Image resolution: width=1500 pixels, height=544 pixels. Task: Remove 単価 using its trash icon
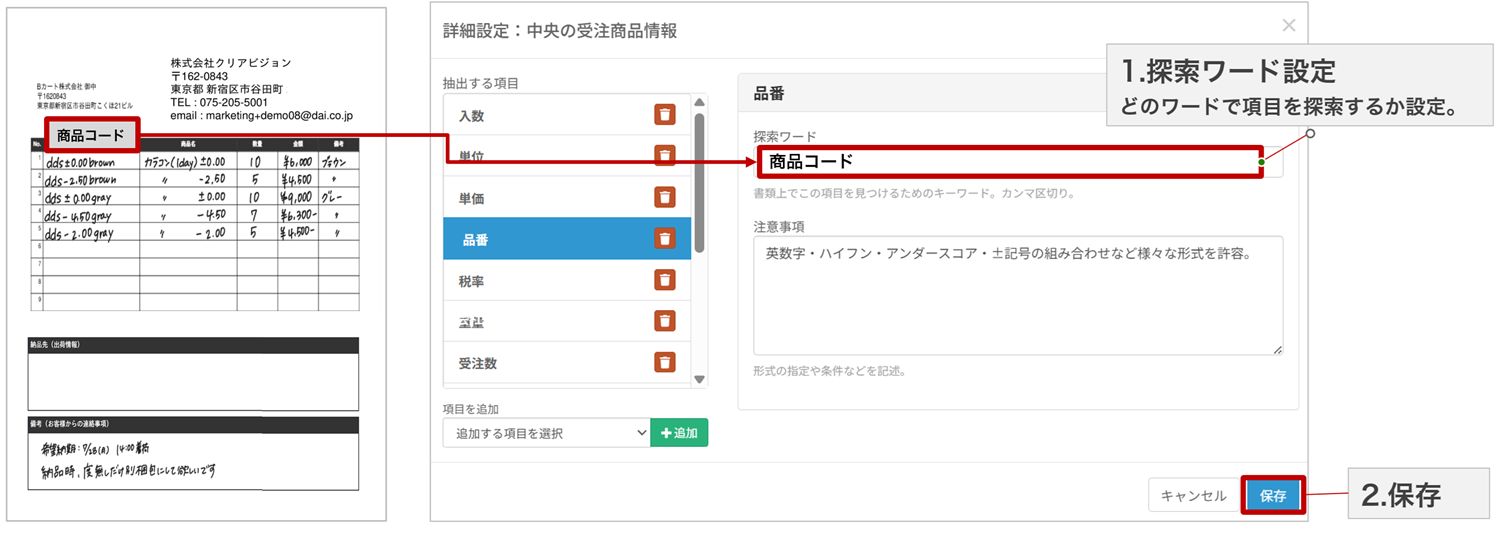point(665,198)
